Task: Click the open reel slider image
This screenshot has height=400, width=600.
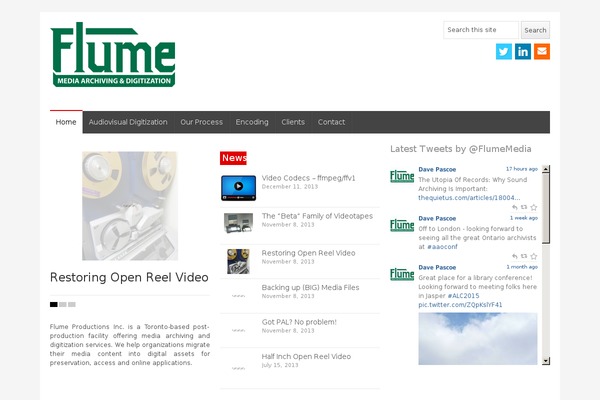Action: pos(130,206)
